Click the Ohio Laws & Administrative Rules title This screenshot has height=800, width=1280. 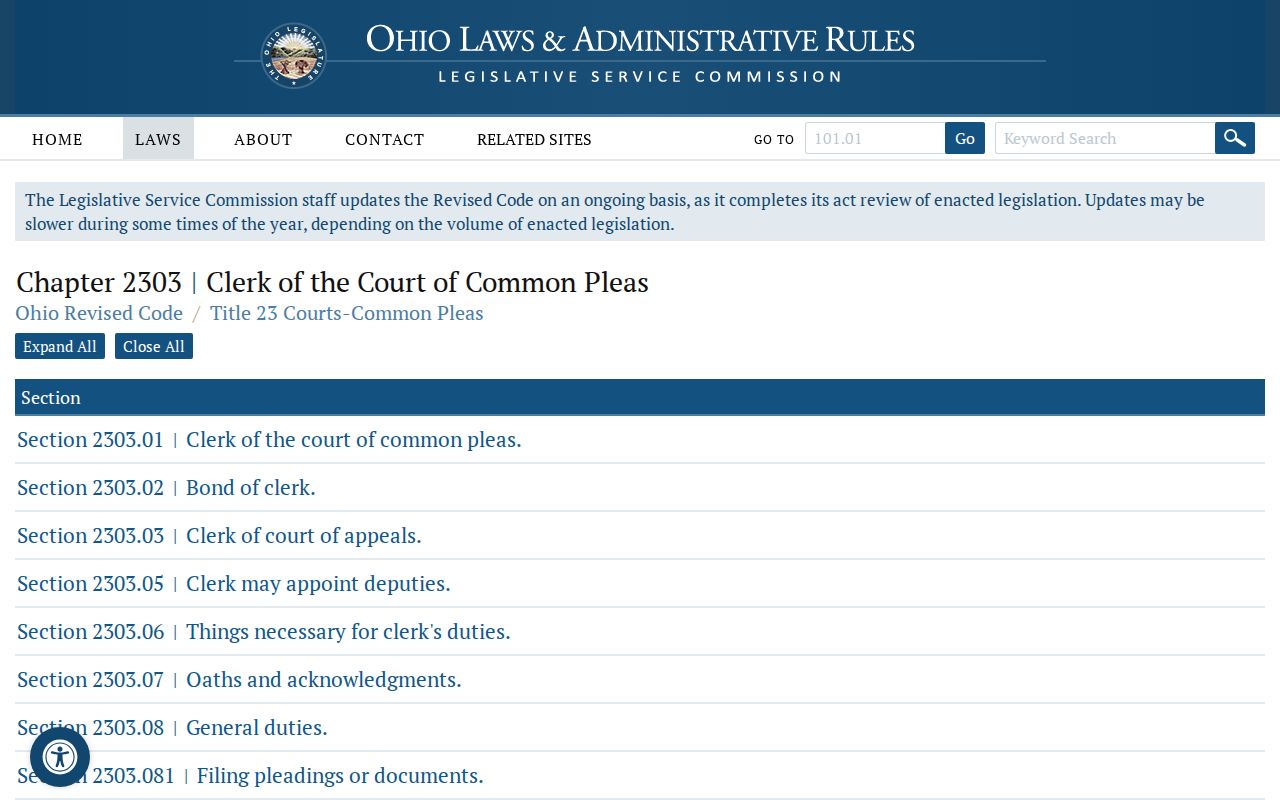(640, 40)
